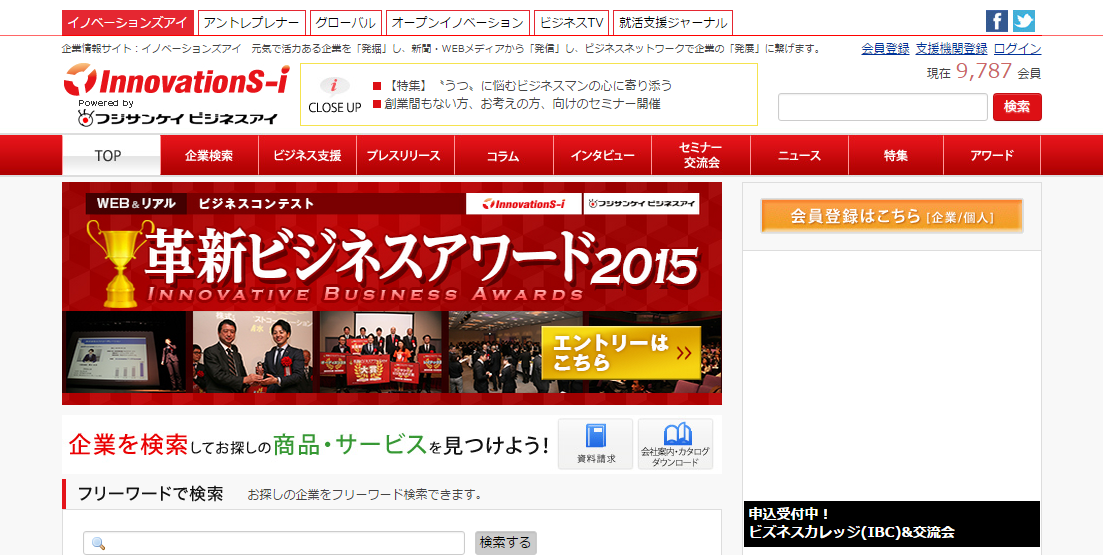This screenshot has width=1103, height=555.
Task: Click the TOP navigation item
Action: (111, 155)
